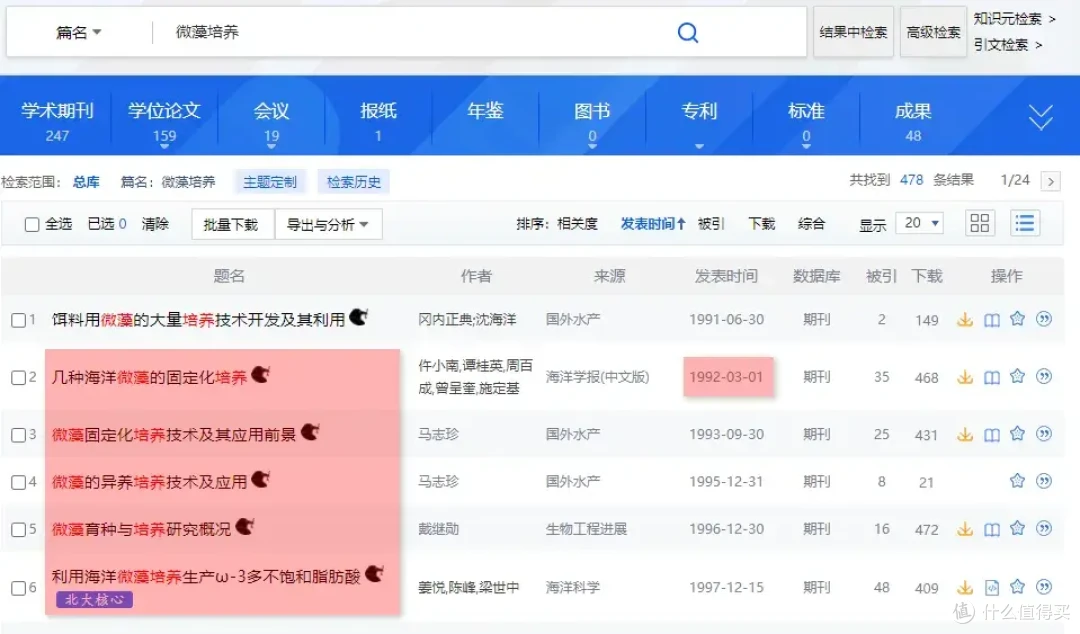Expand more database categories chevron
The width and height of the screenshot is (1080, 634).
1040,118
